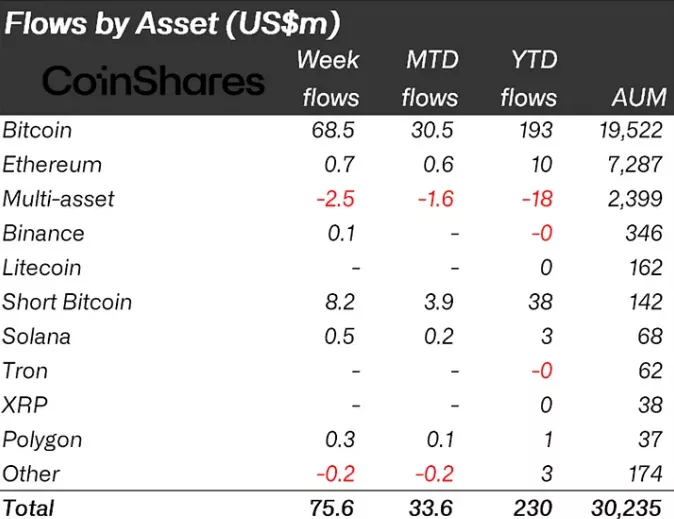Select the MTD flows column header

430,78
